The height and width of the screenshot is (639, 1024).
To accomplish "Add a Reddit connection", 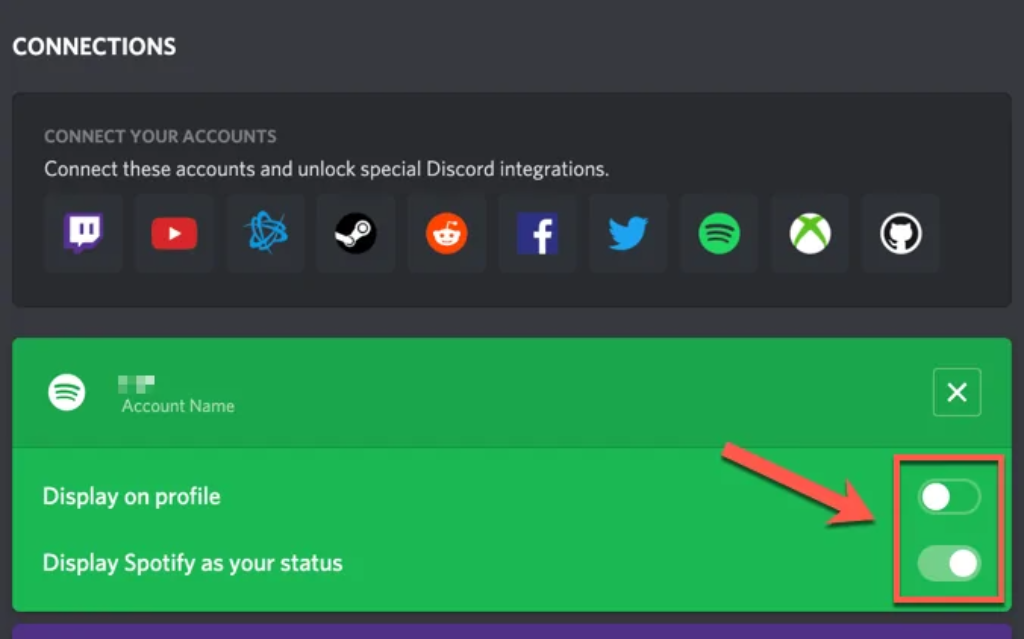I will pyautogui.click(x=446, y=233).
